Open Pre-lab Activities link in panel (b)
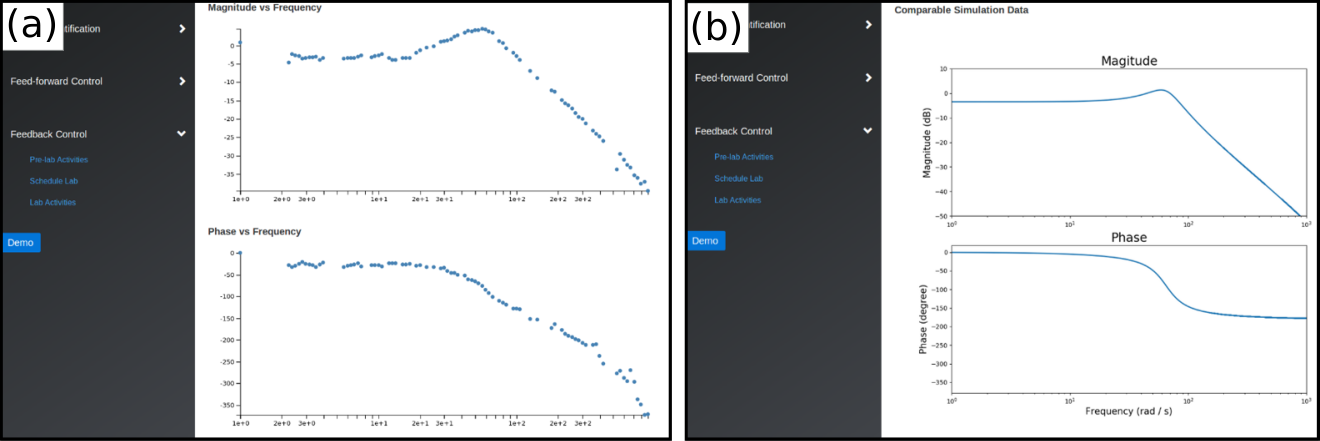The width and height of the screenshot is (1320, 441). (x=744, y=157)
